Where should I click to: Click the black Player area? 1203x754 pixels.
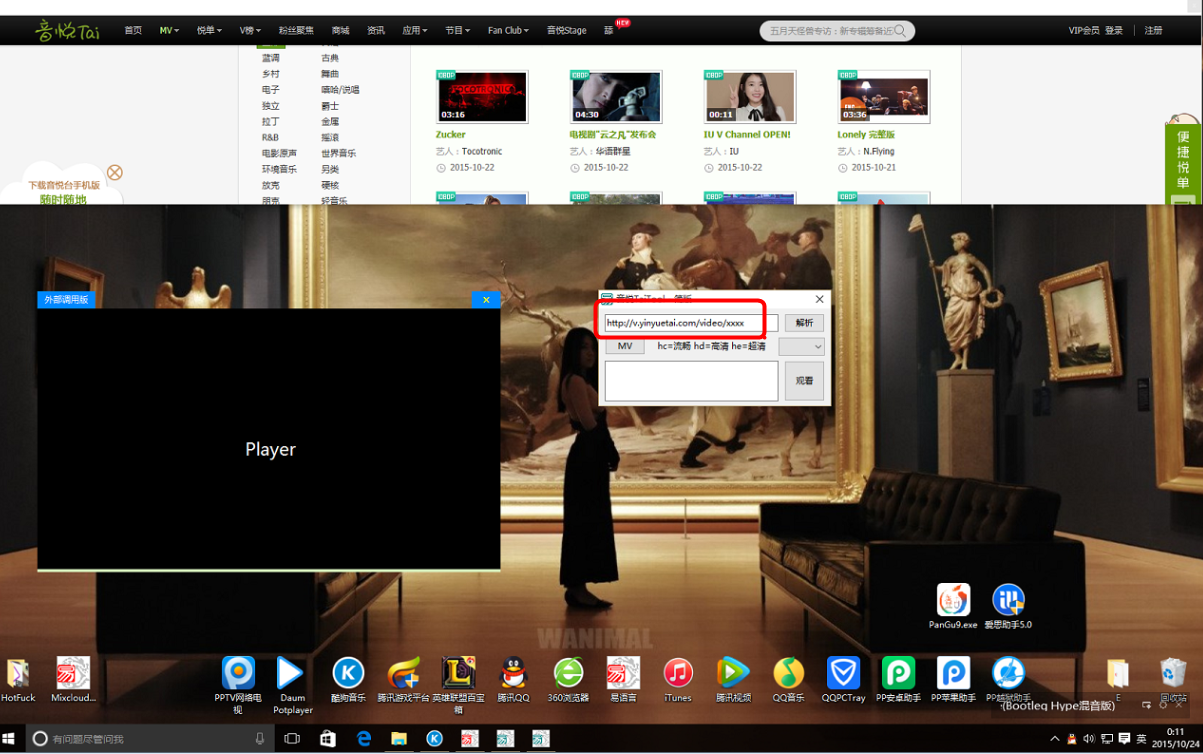point(269,440)
